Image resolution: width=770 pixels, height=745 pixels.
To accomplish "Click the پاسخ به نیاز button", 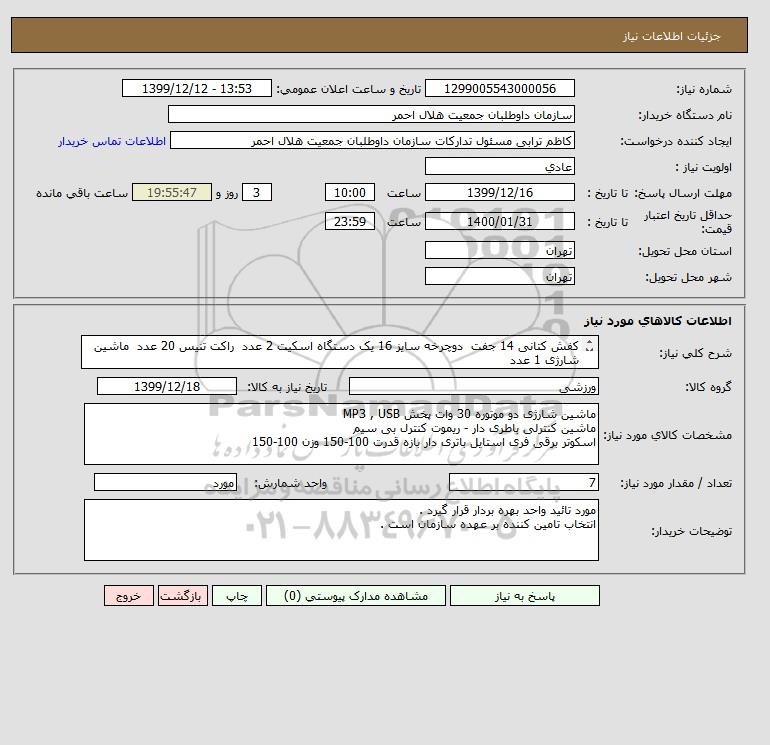I will point(524,596).
